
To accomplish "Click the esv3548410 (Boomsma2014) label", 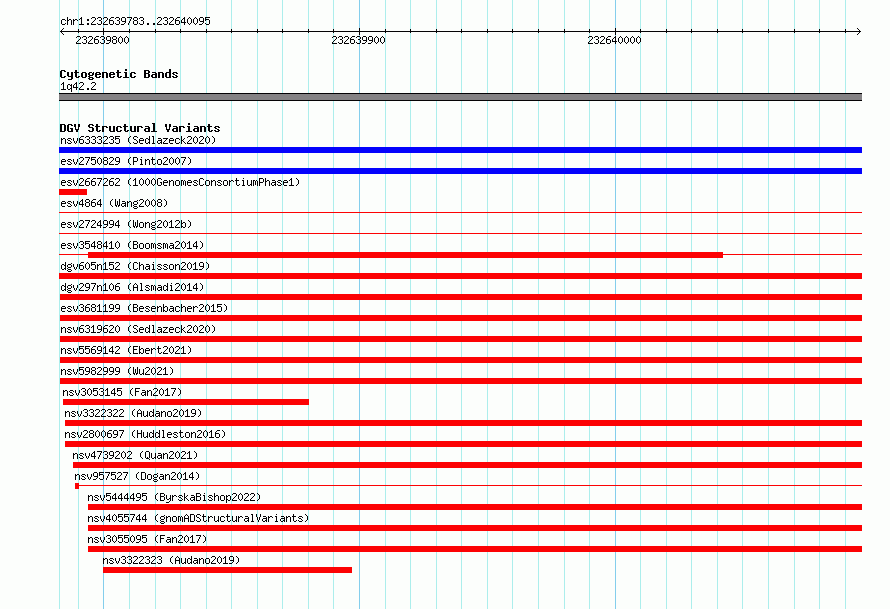I will click(132, 245).
